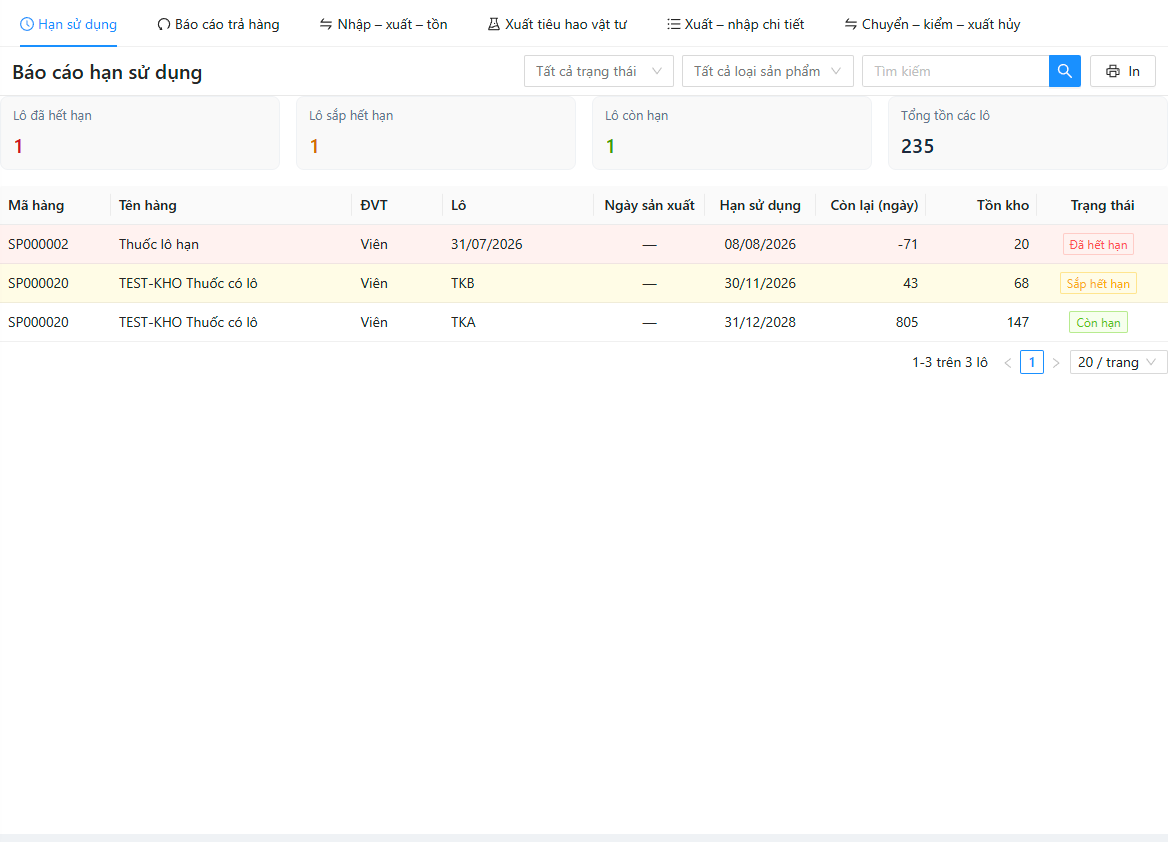This screenshot has width=1168, height=842.
Task: Click the return icon of Báo cáo trả hàng
Action: coord(163,25)
